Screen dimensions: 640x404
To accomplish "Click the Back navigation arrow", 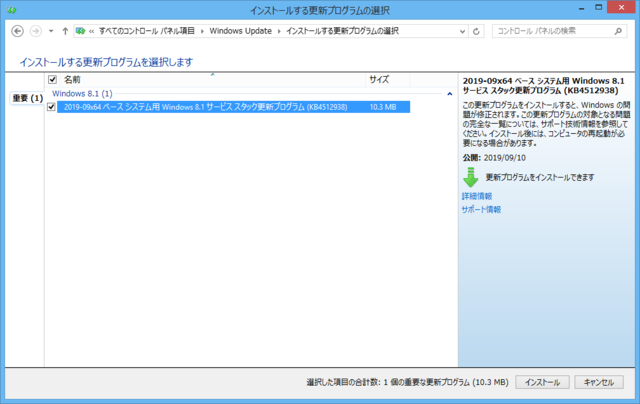I will tap(18, 31).
